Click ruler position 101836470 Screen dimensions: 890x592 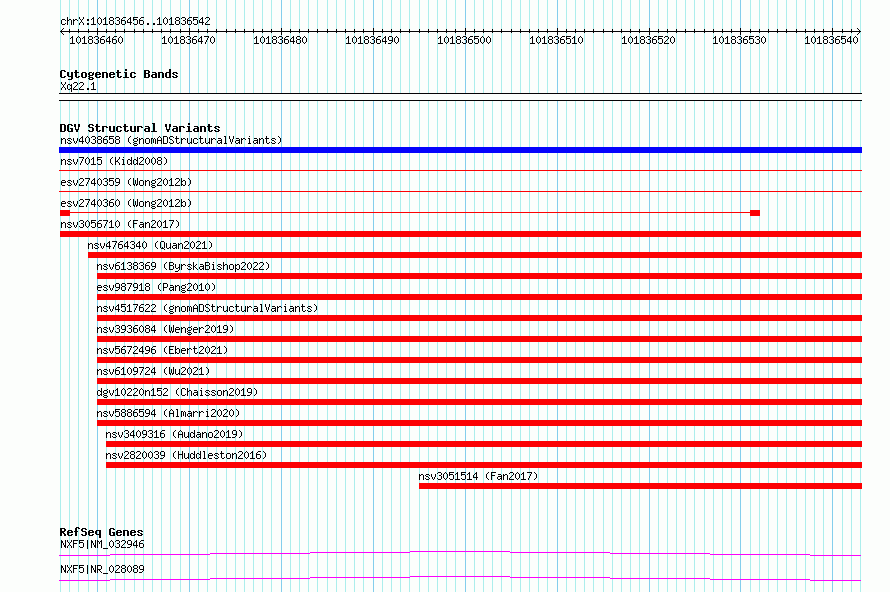pyautogui.click(x=188, y=40)
